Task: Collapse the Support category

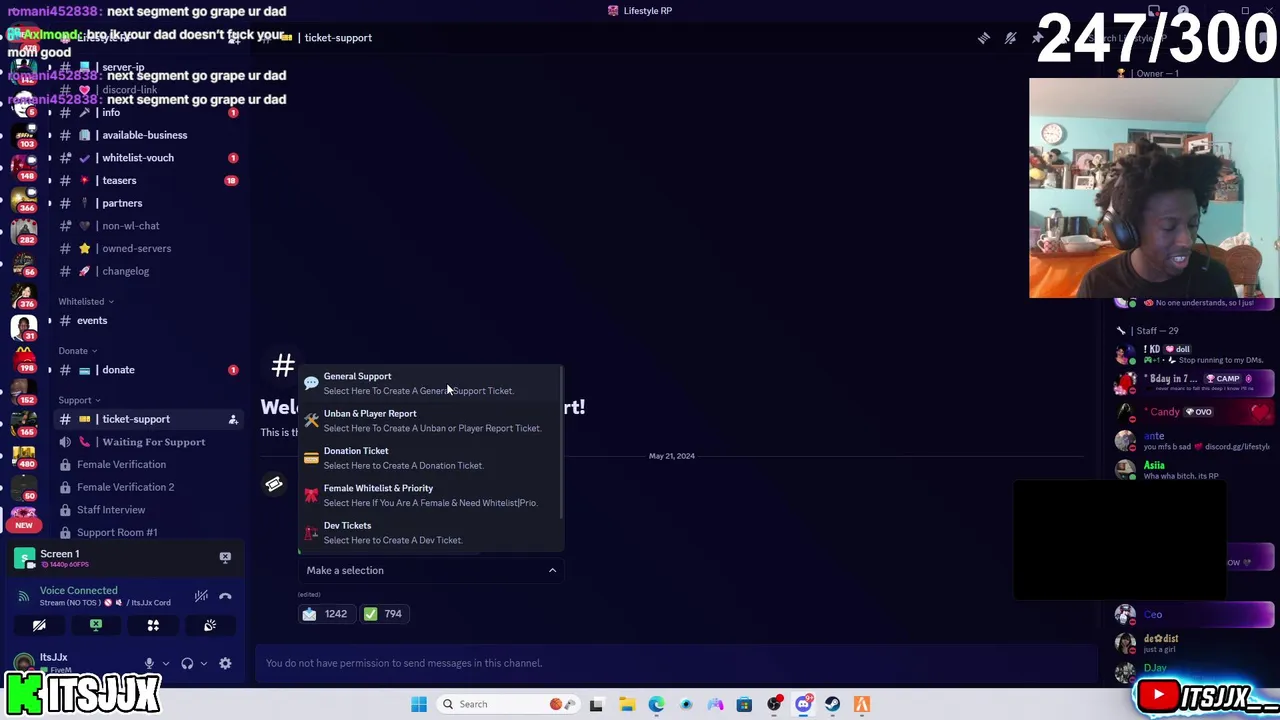Action: [x=79, y=400]
